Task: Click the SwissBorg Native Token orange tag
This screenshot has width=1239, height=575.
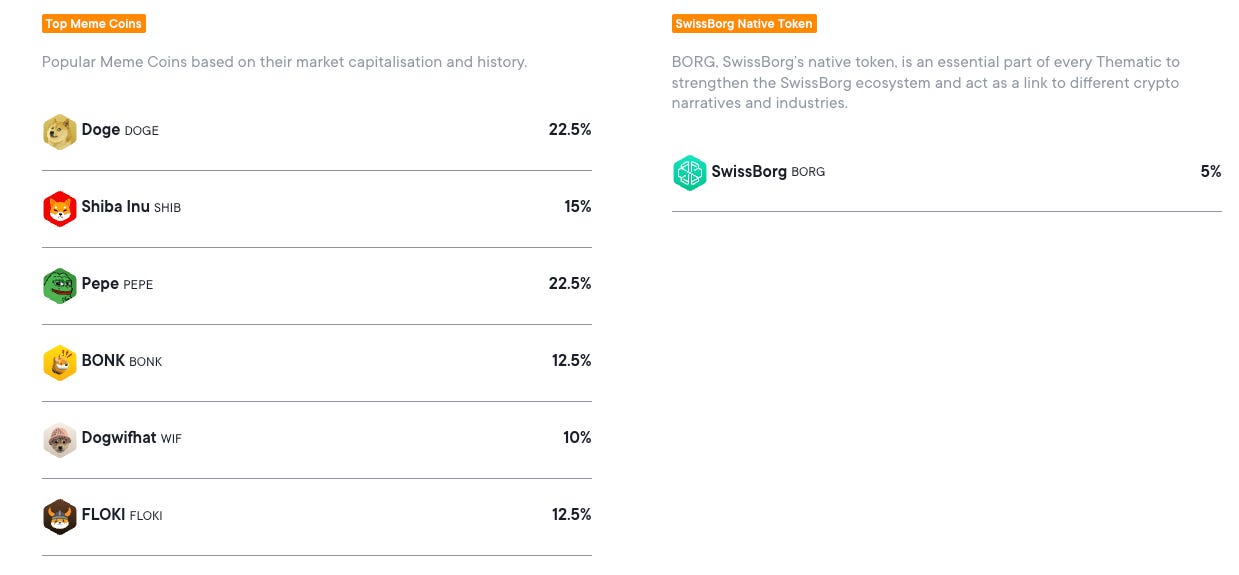Action: pos(744,23)
